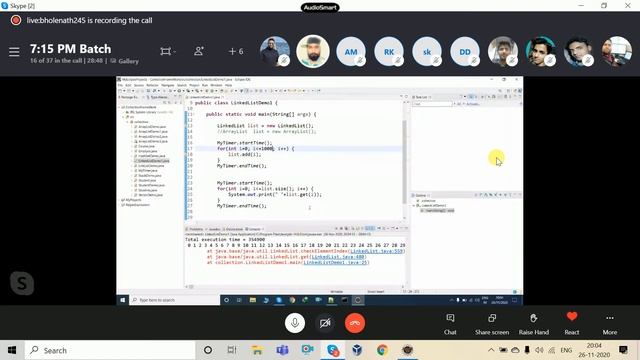
Task: Open the video camera app on taskbar
Action: (x=307, y=350)
